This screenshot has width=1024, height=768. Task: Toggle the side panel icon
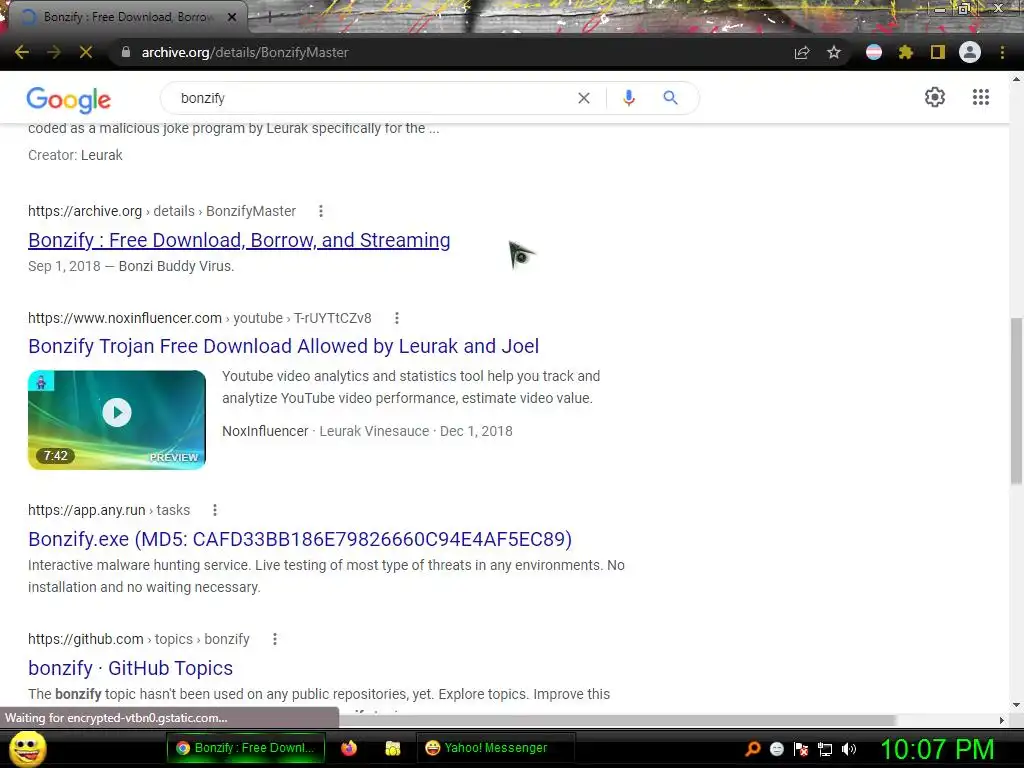click(938, 52)
